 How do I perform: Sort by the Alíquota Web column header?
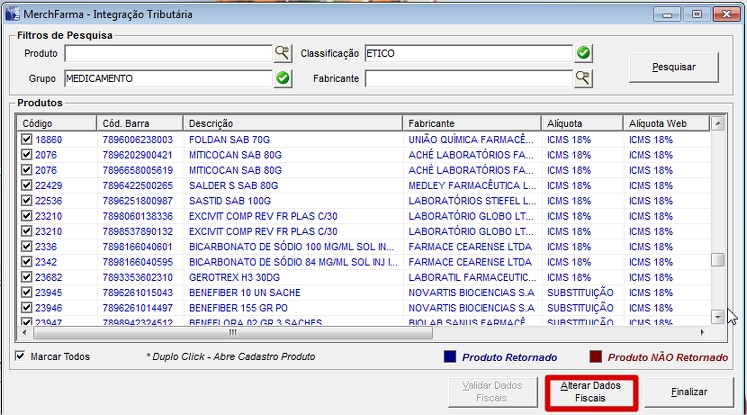(665, 123)
